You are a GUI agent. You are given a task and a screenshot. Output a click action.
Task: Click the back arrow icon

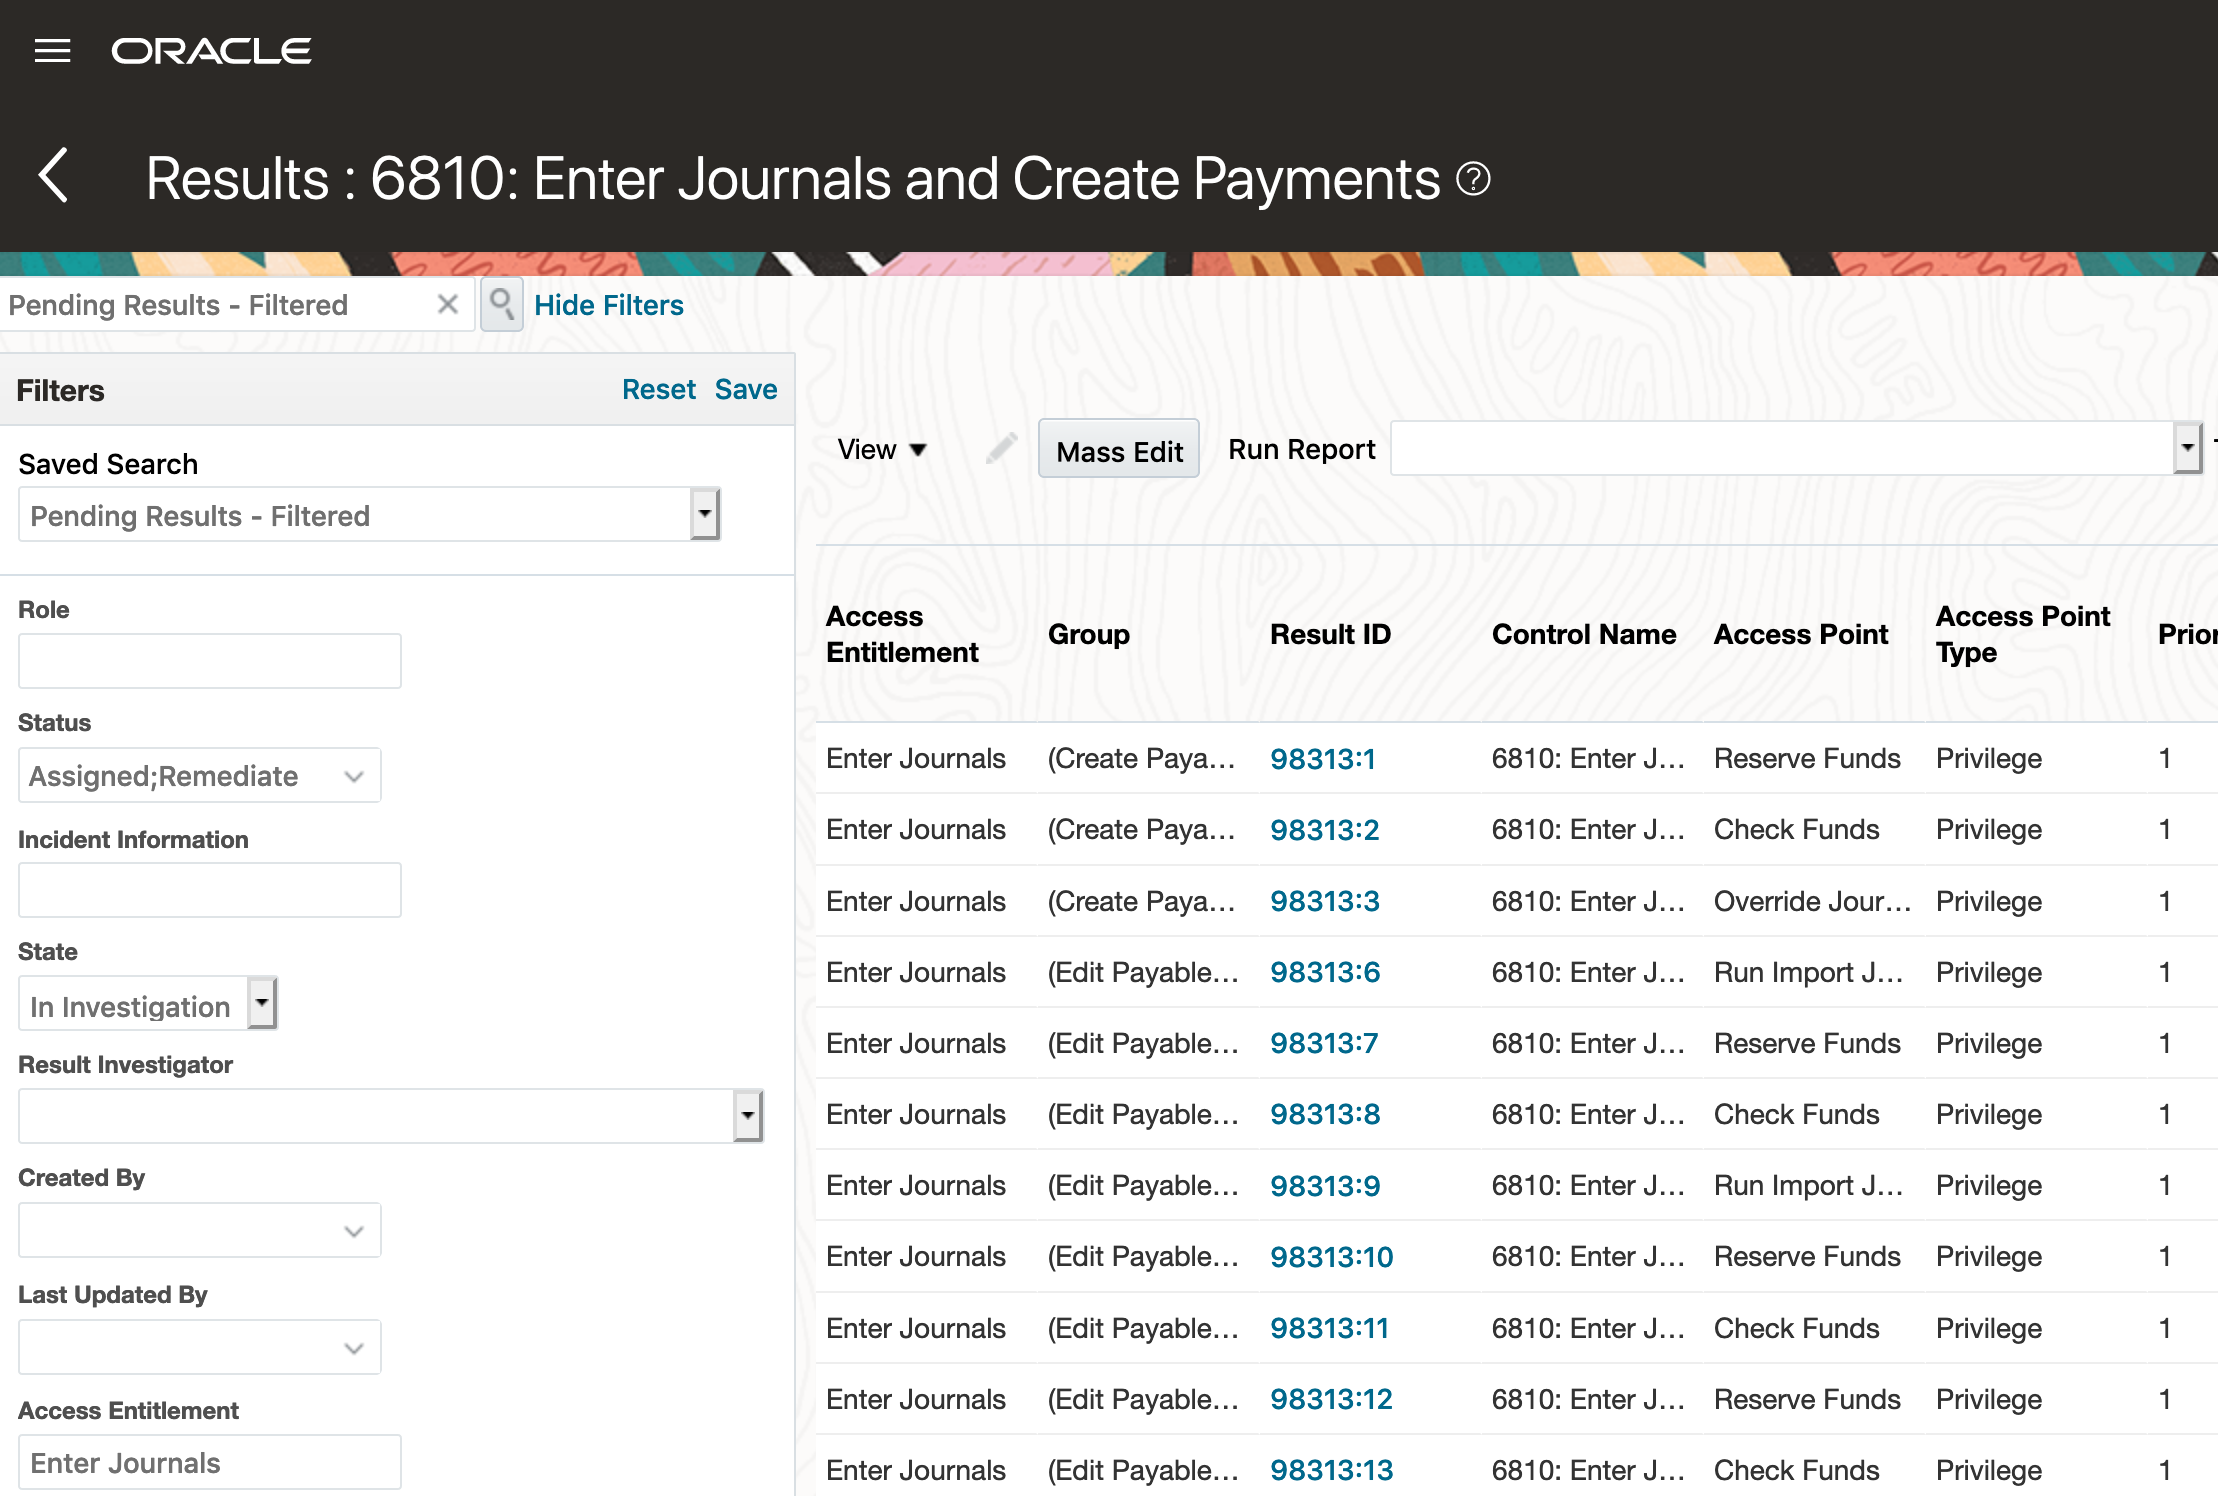pyautogui.click(x=54, y=176)
